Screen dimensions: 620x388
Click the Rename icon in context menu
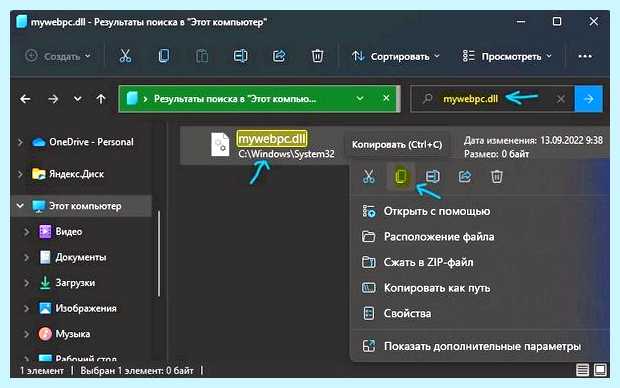[433, 176]
